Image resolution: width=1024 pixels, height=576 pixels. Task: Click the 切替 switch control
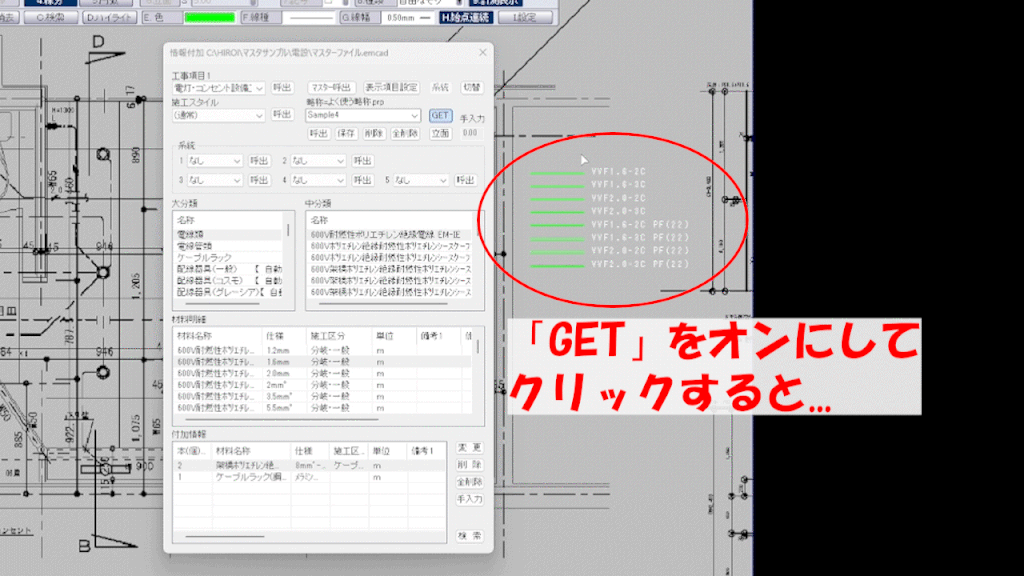[x=473, y=88]
